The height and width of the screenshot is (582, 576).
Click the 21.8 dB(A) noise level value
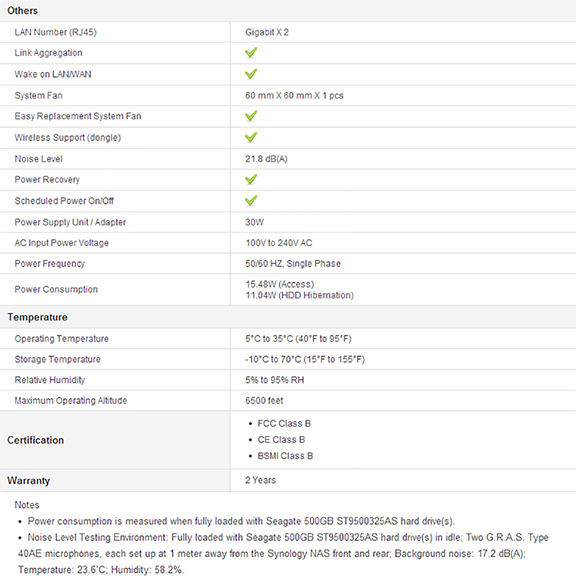click(266, 159)
